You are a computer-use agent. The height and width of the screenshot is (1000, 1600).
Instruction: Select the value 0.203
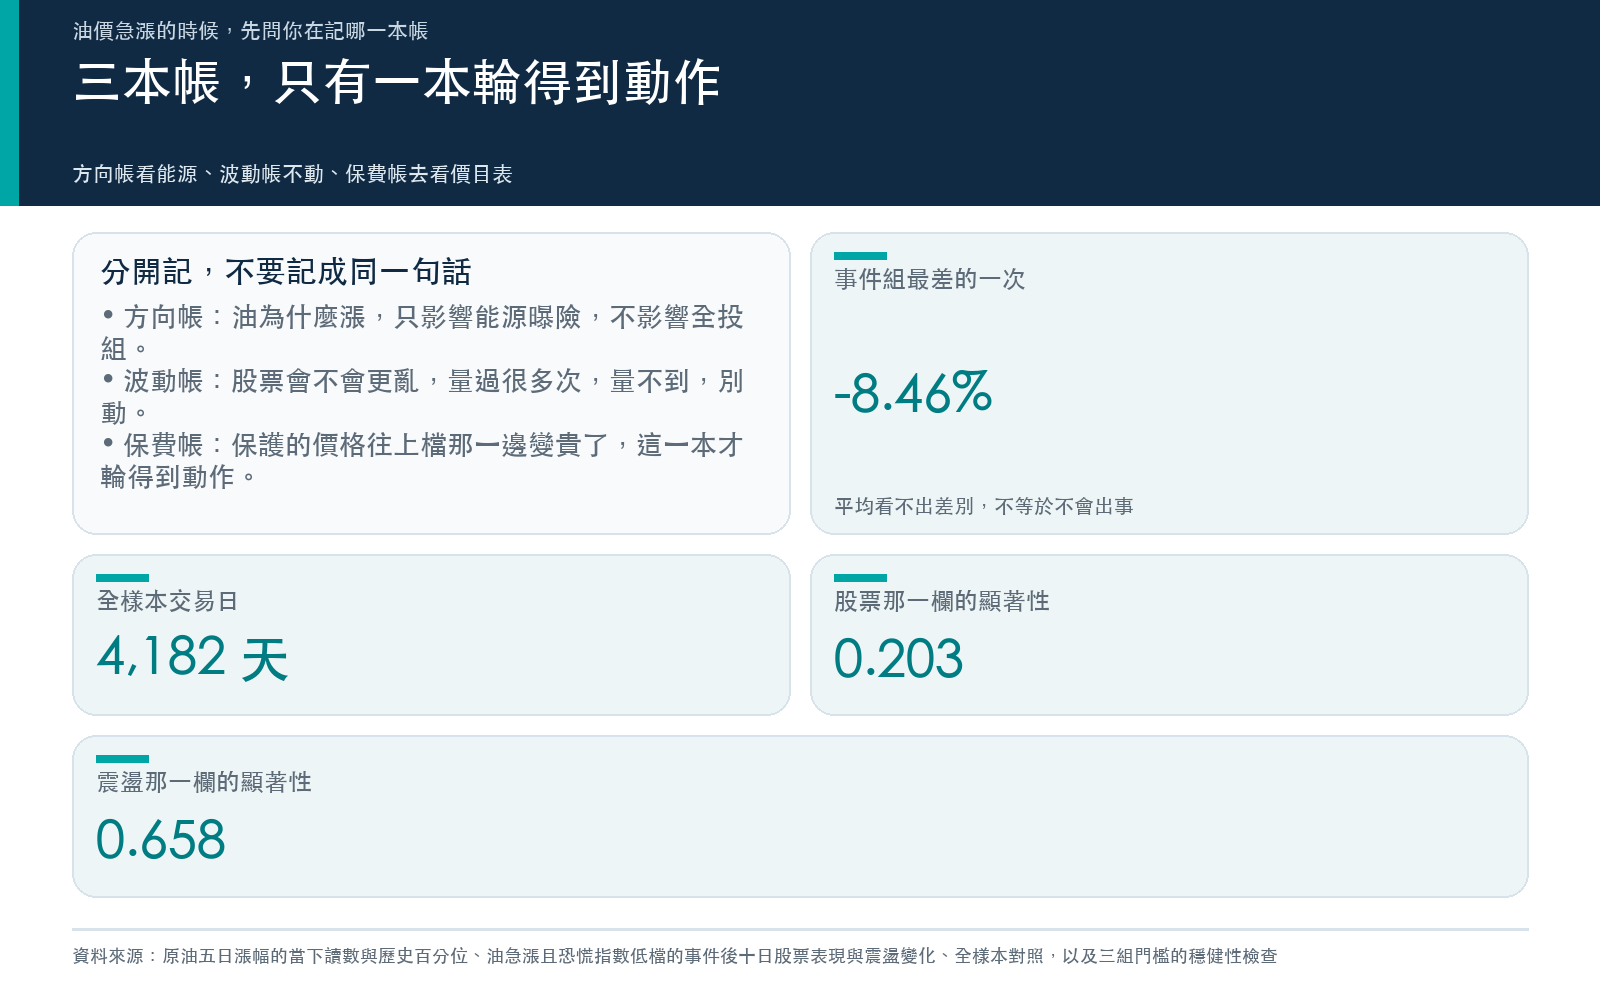[898, 659]
